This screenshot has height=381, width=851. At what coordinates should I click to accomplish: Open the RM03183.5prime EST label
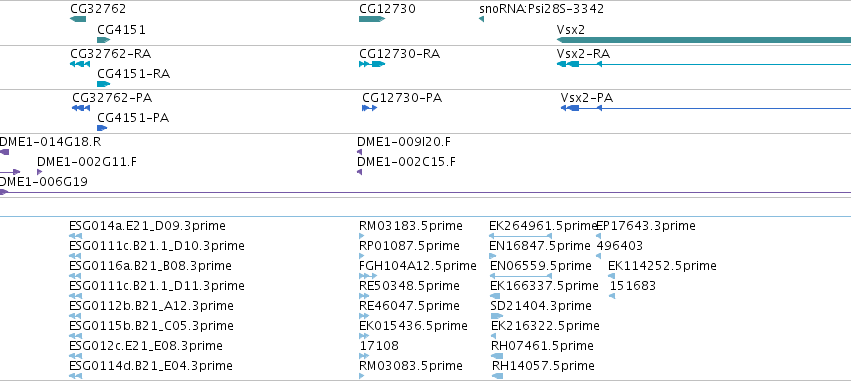point(411,226)
